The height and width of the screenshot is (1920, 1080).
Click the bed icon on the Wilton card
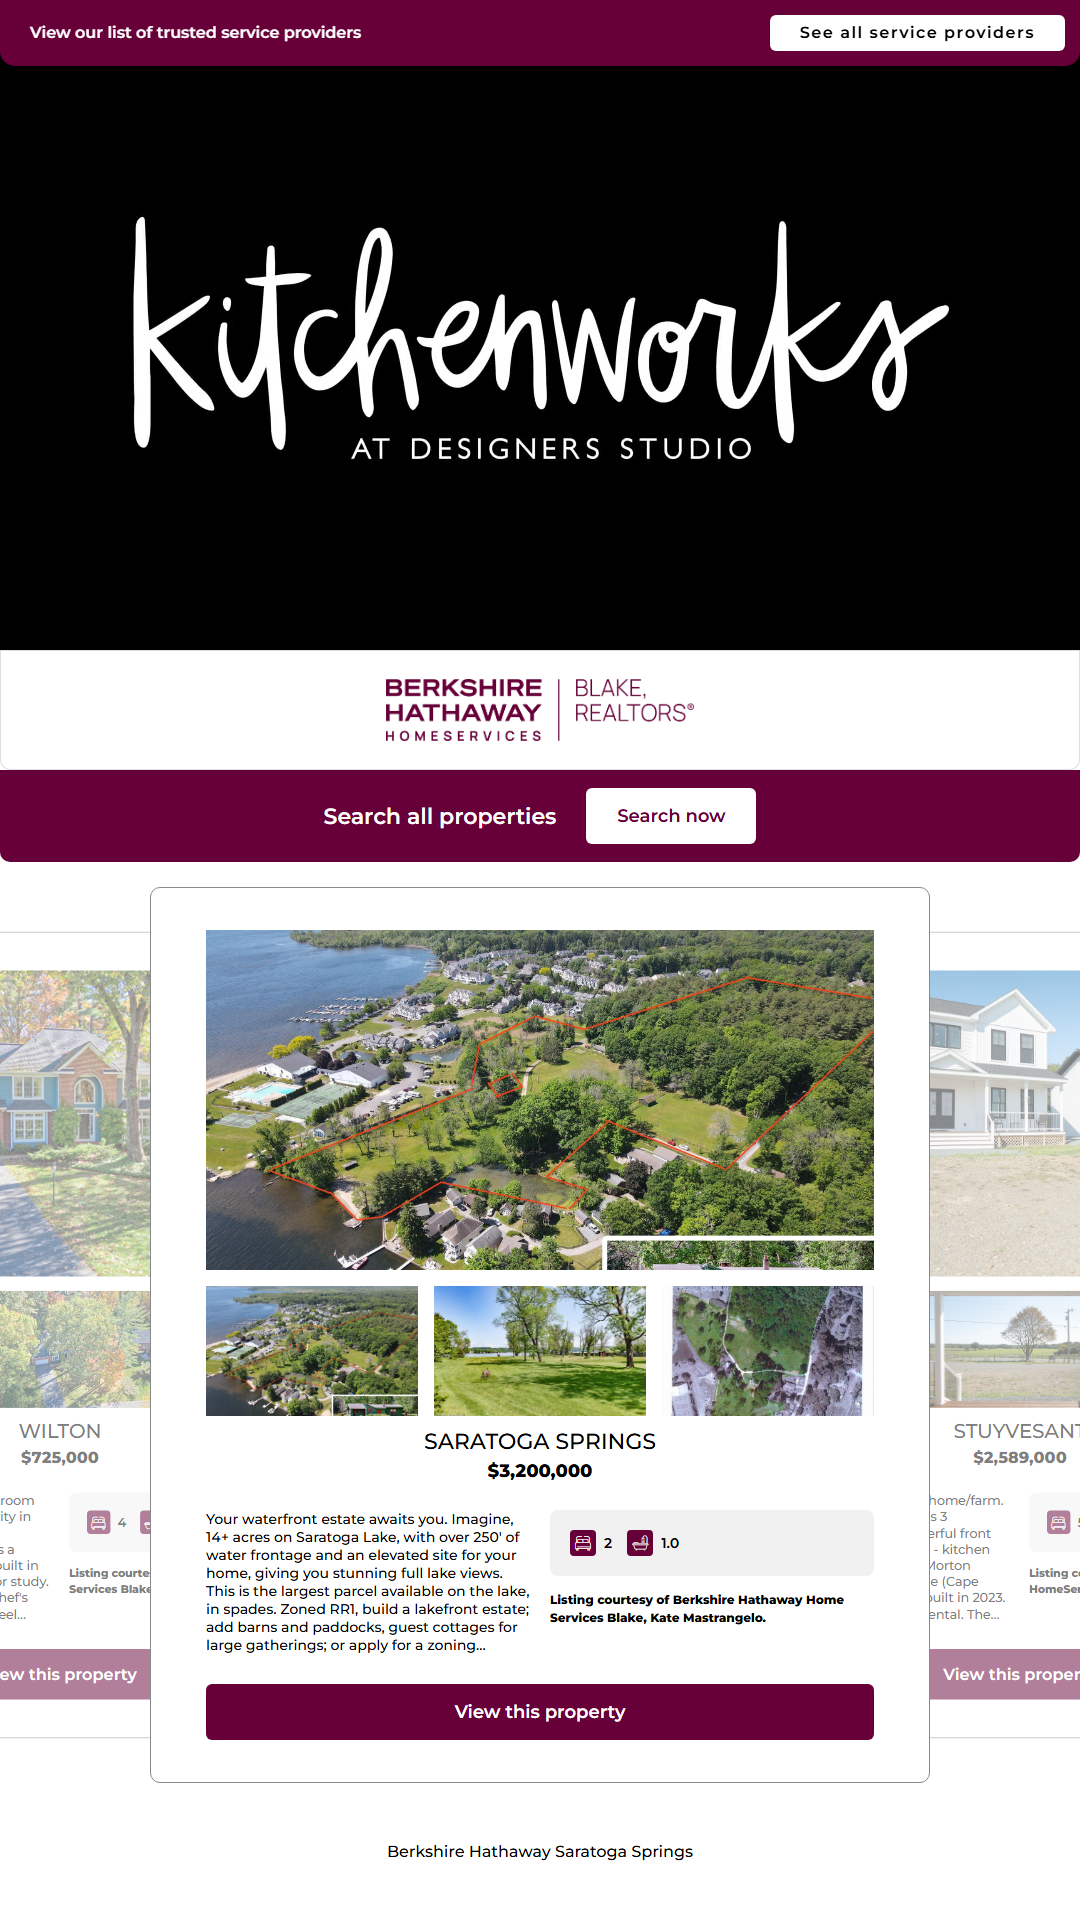[98, 1523]
